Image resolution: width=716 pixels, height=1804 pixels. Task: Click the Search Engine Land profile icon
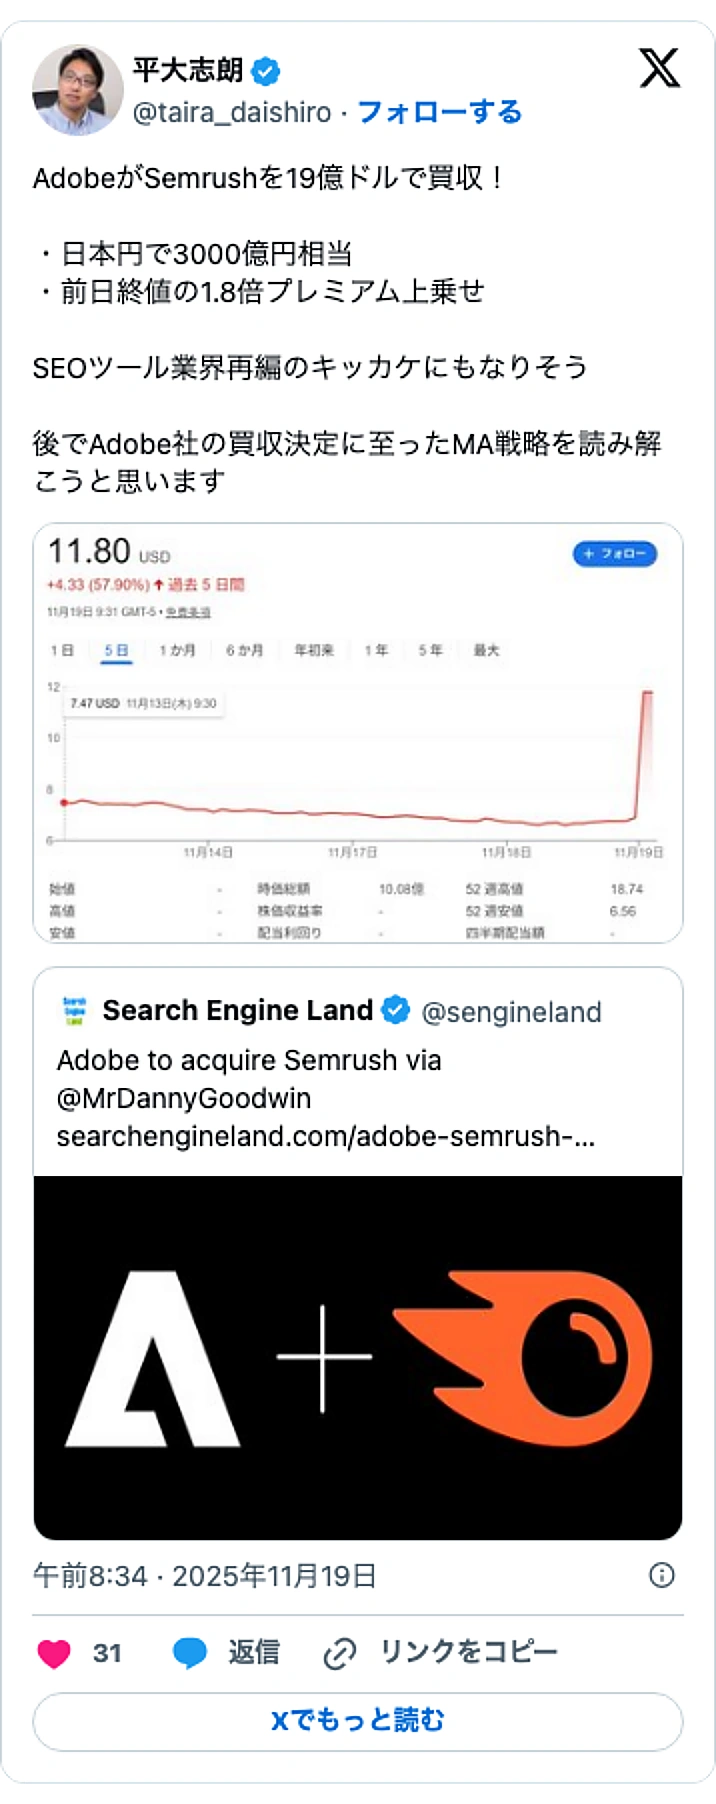(72, 1010)
